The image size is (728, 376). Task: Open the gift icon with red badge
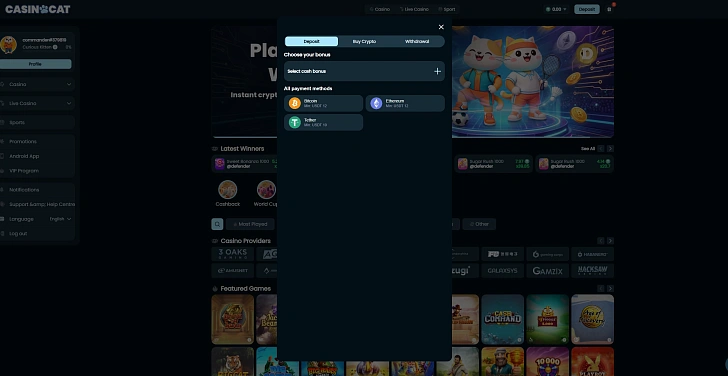[609, 9]
